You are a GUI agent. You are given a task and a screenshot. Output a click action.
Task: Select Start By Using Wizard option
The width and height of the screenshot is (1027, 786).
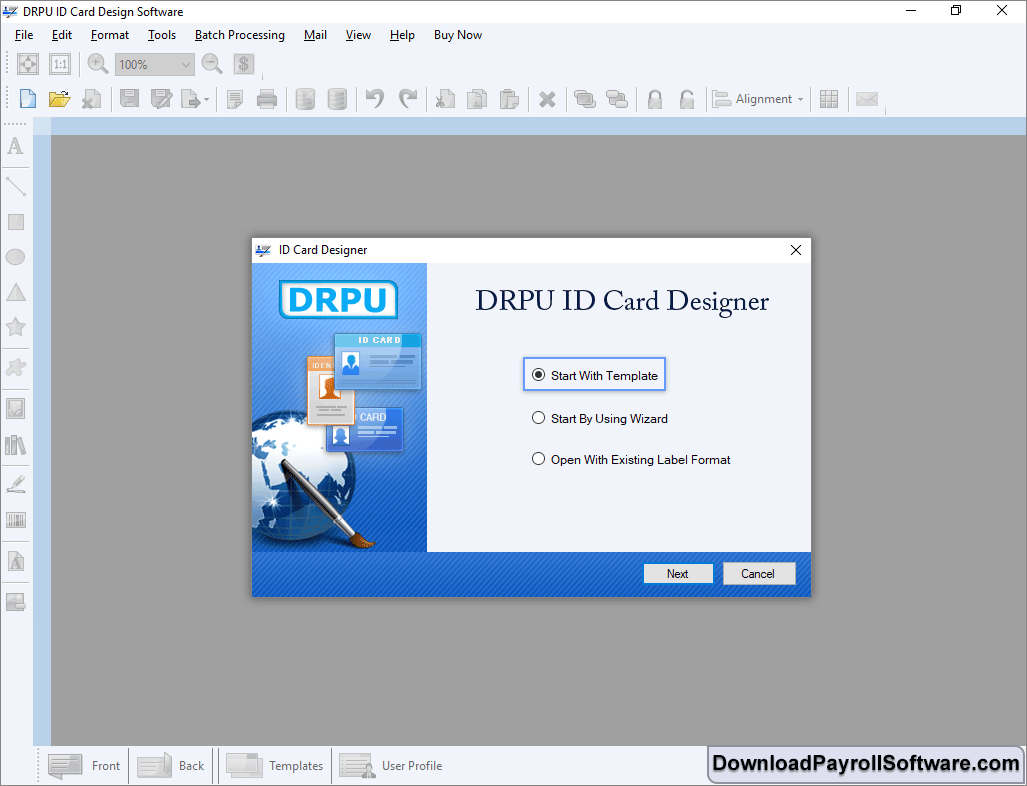coord(539,419)
